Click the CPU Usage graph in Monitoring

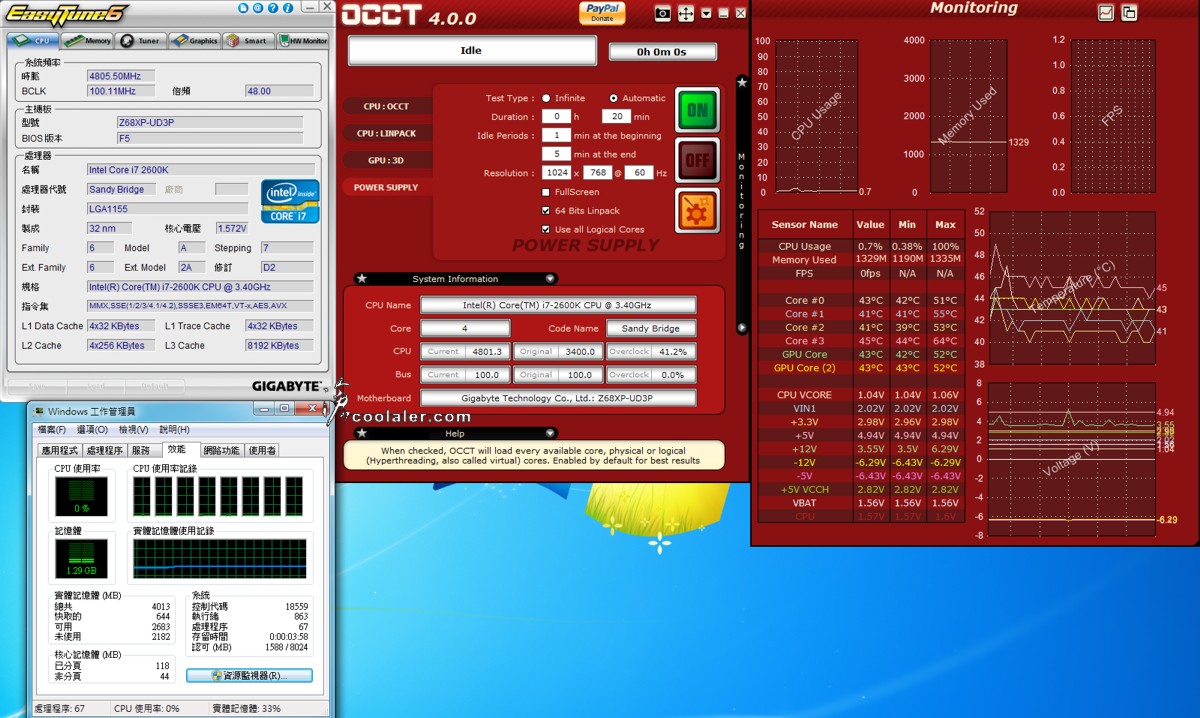click(816, 116)
